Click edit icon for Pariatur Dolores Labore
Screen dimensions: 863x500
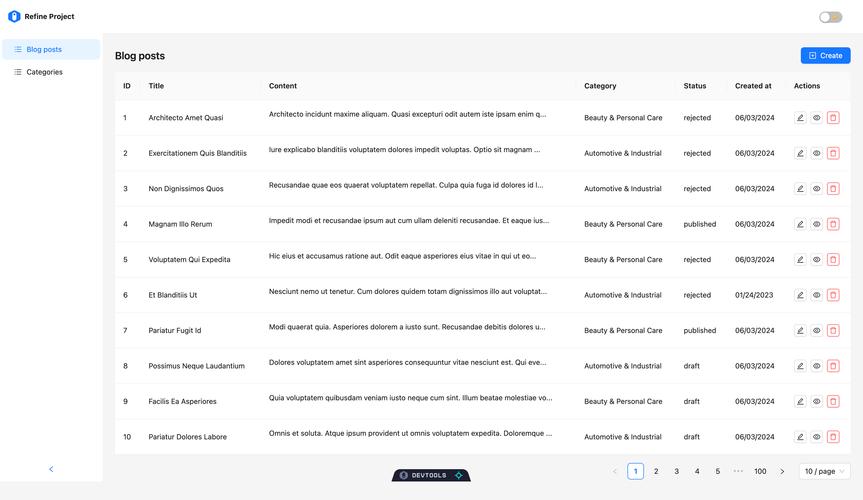(800, 437)
